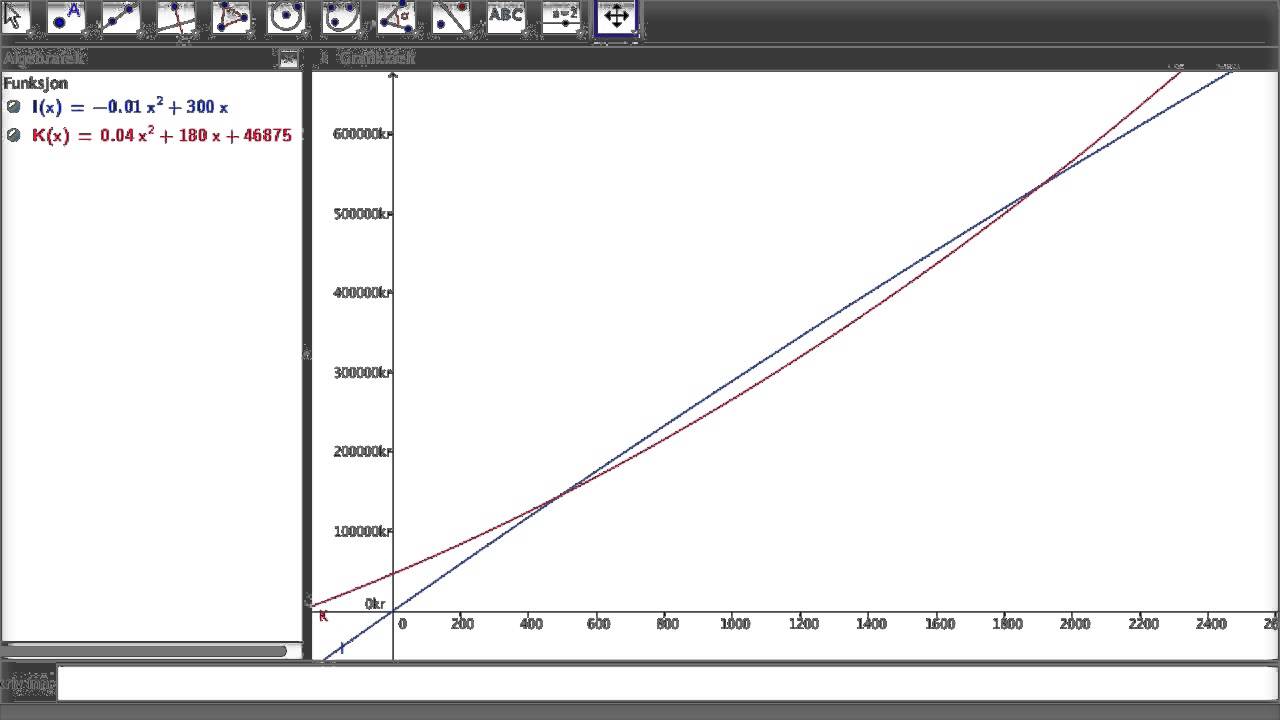
Task: Click the 1400 x-axis label
Action: (x=871, y=624)
